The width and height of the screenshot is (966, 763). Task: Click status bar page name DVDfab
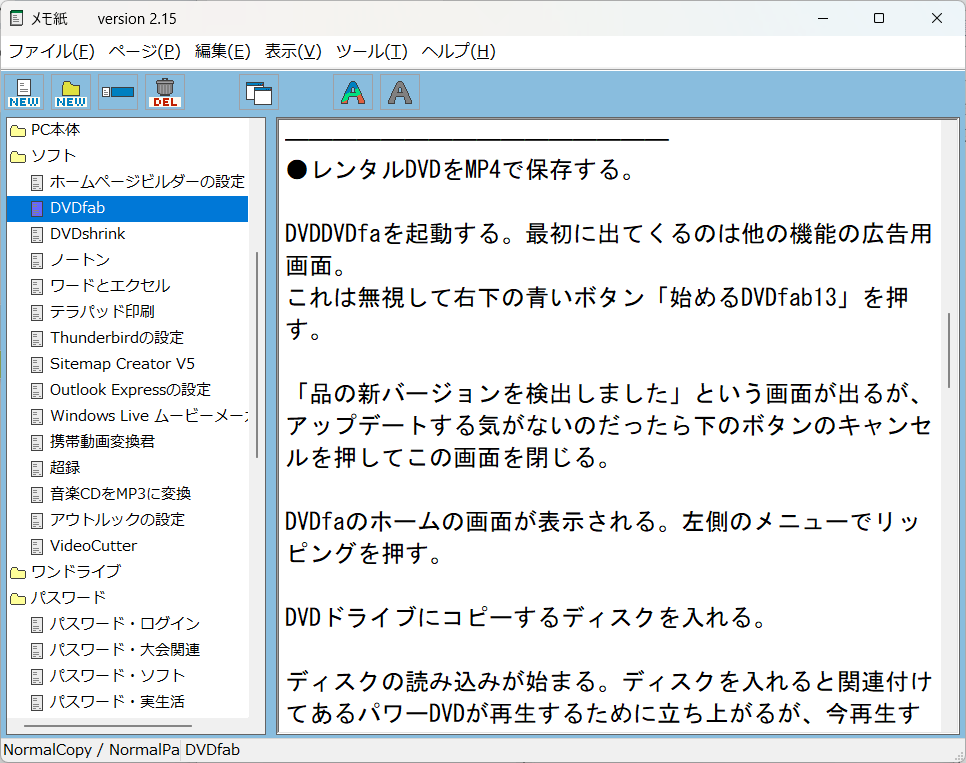[x=213, y=749]
